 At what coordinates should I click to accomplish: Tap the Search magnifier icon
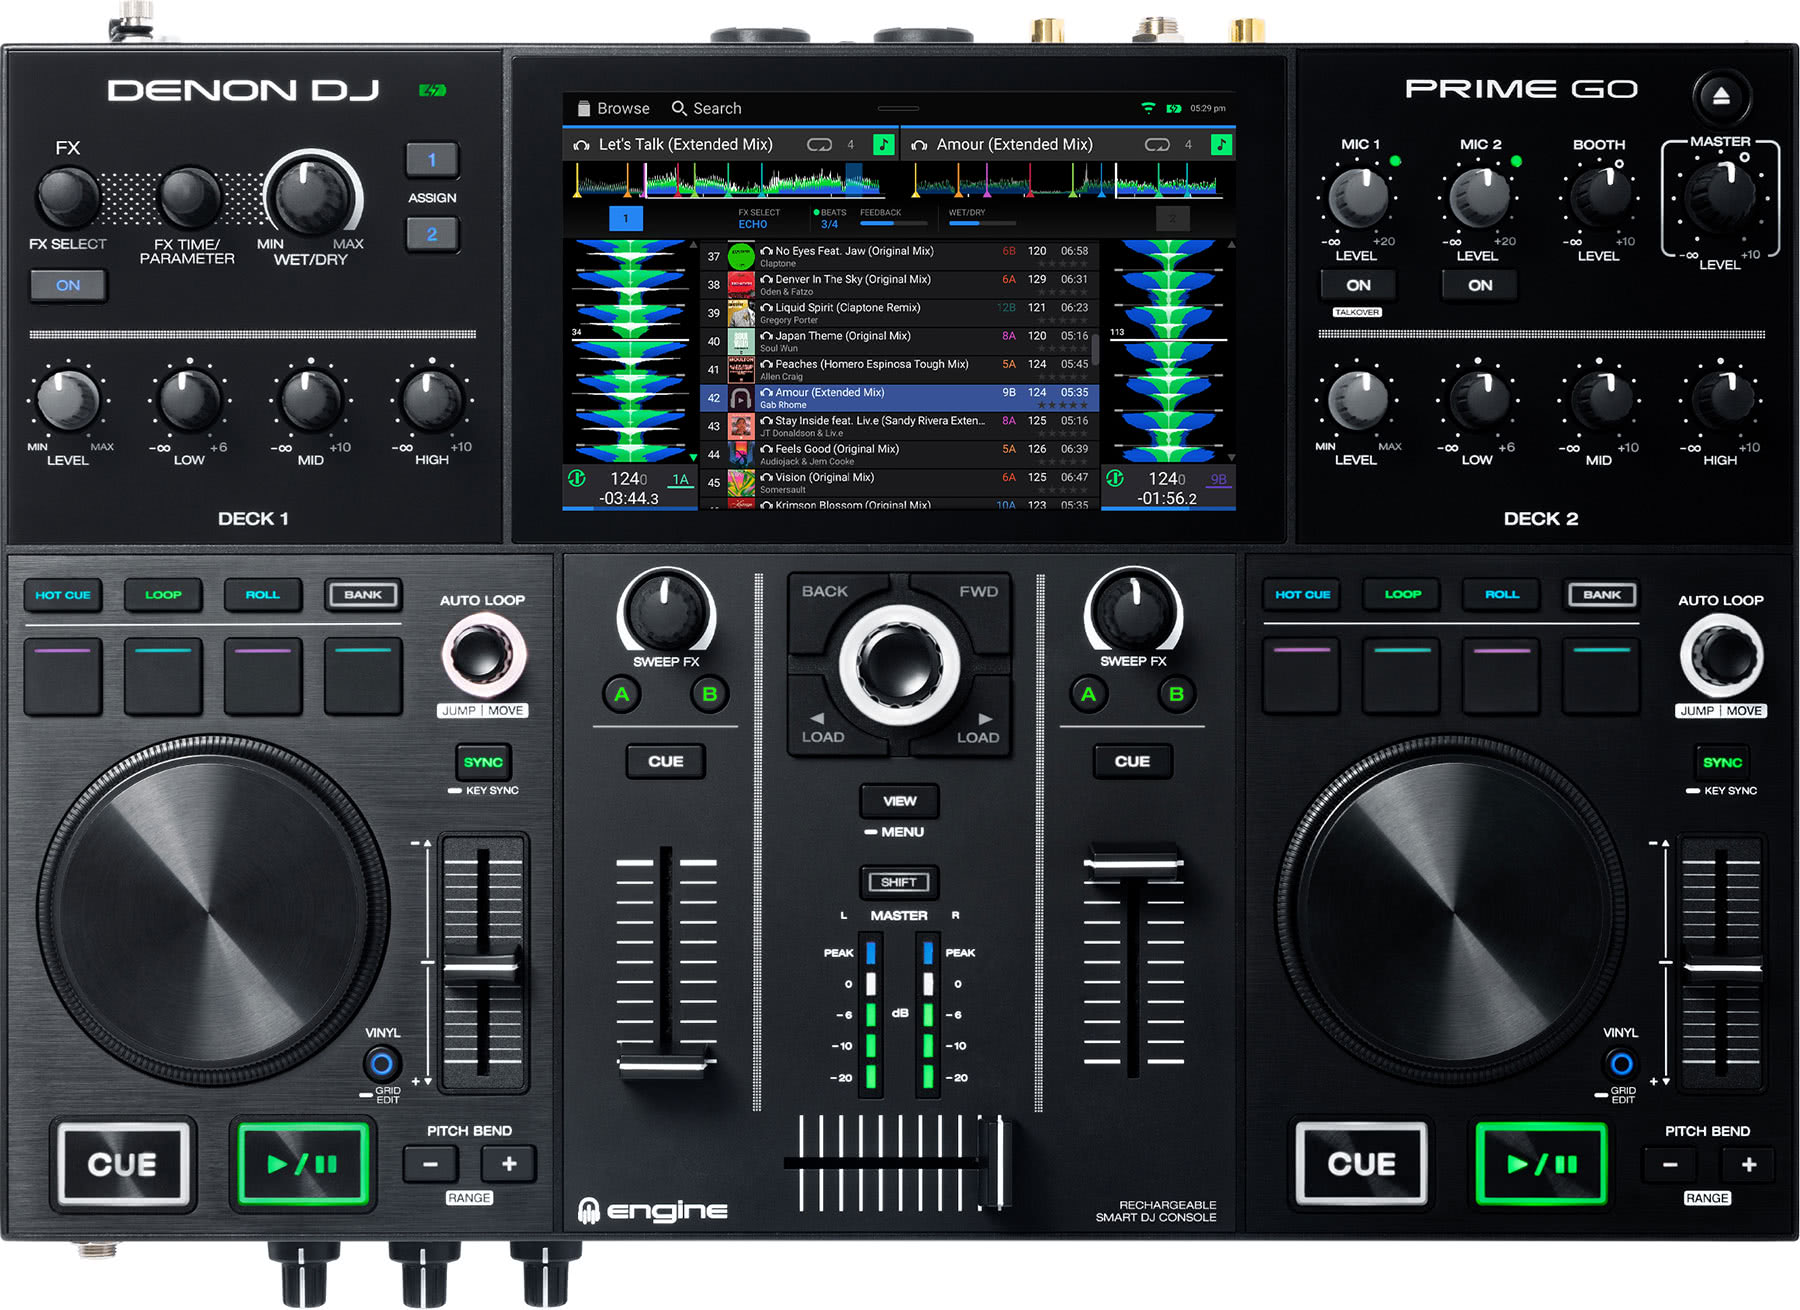(x=679, y=107)
